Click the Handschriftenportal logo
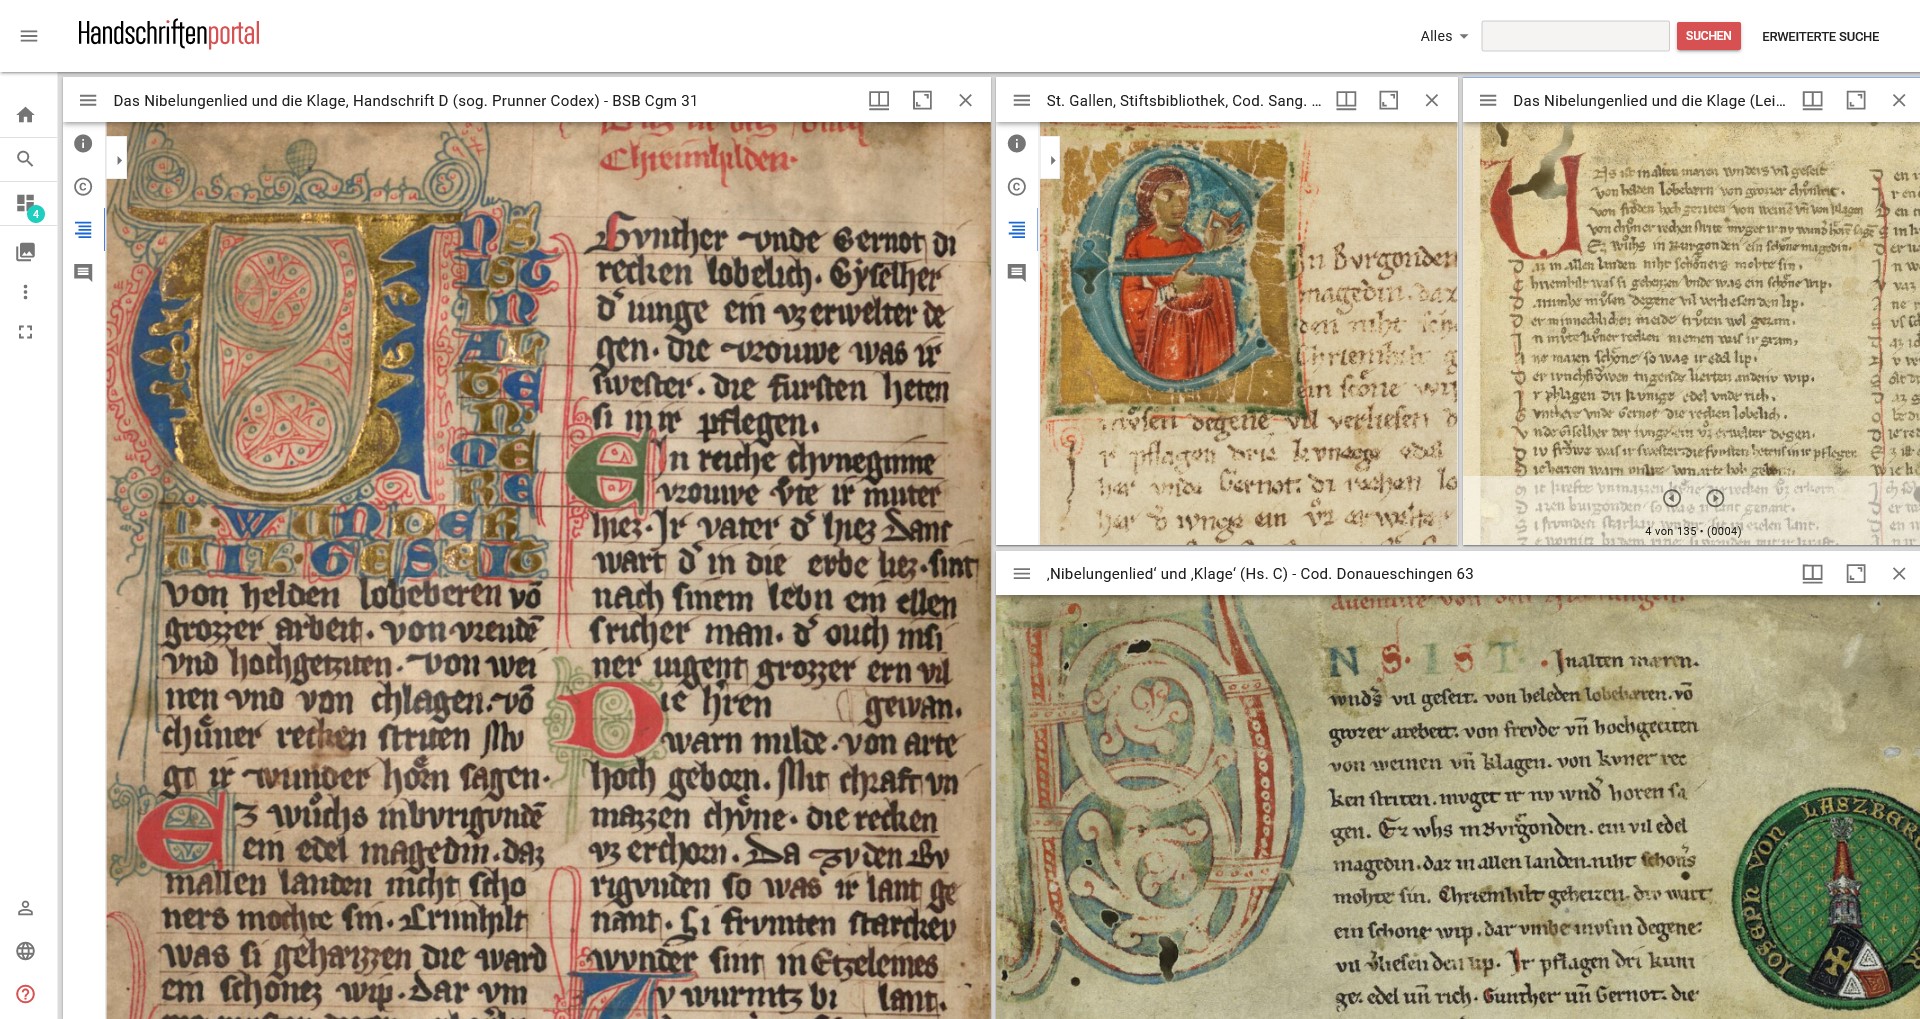 pyautogui.click(x=169, y=34)
